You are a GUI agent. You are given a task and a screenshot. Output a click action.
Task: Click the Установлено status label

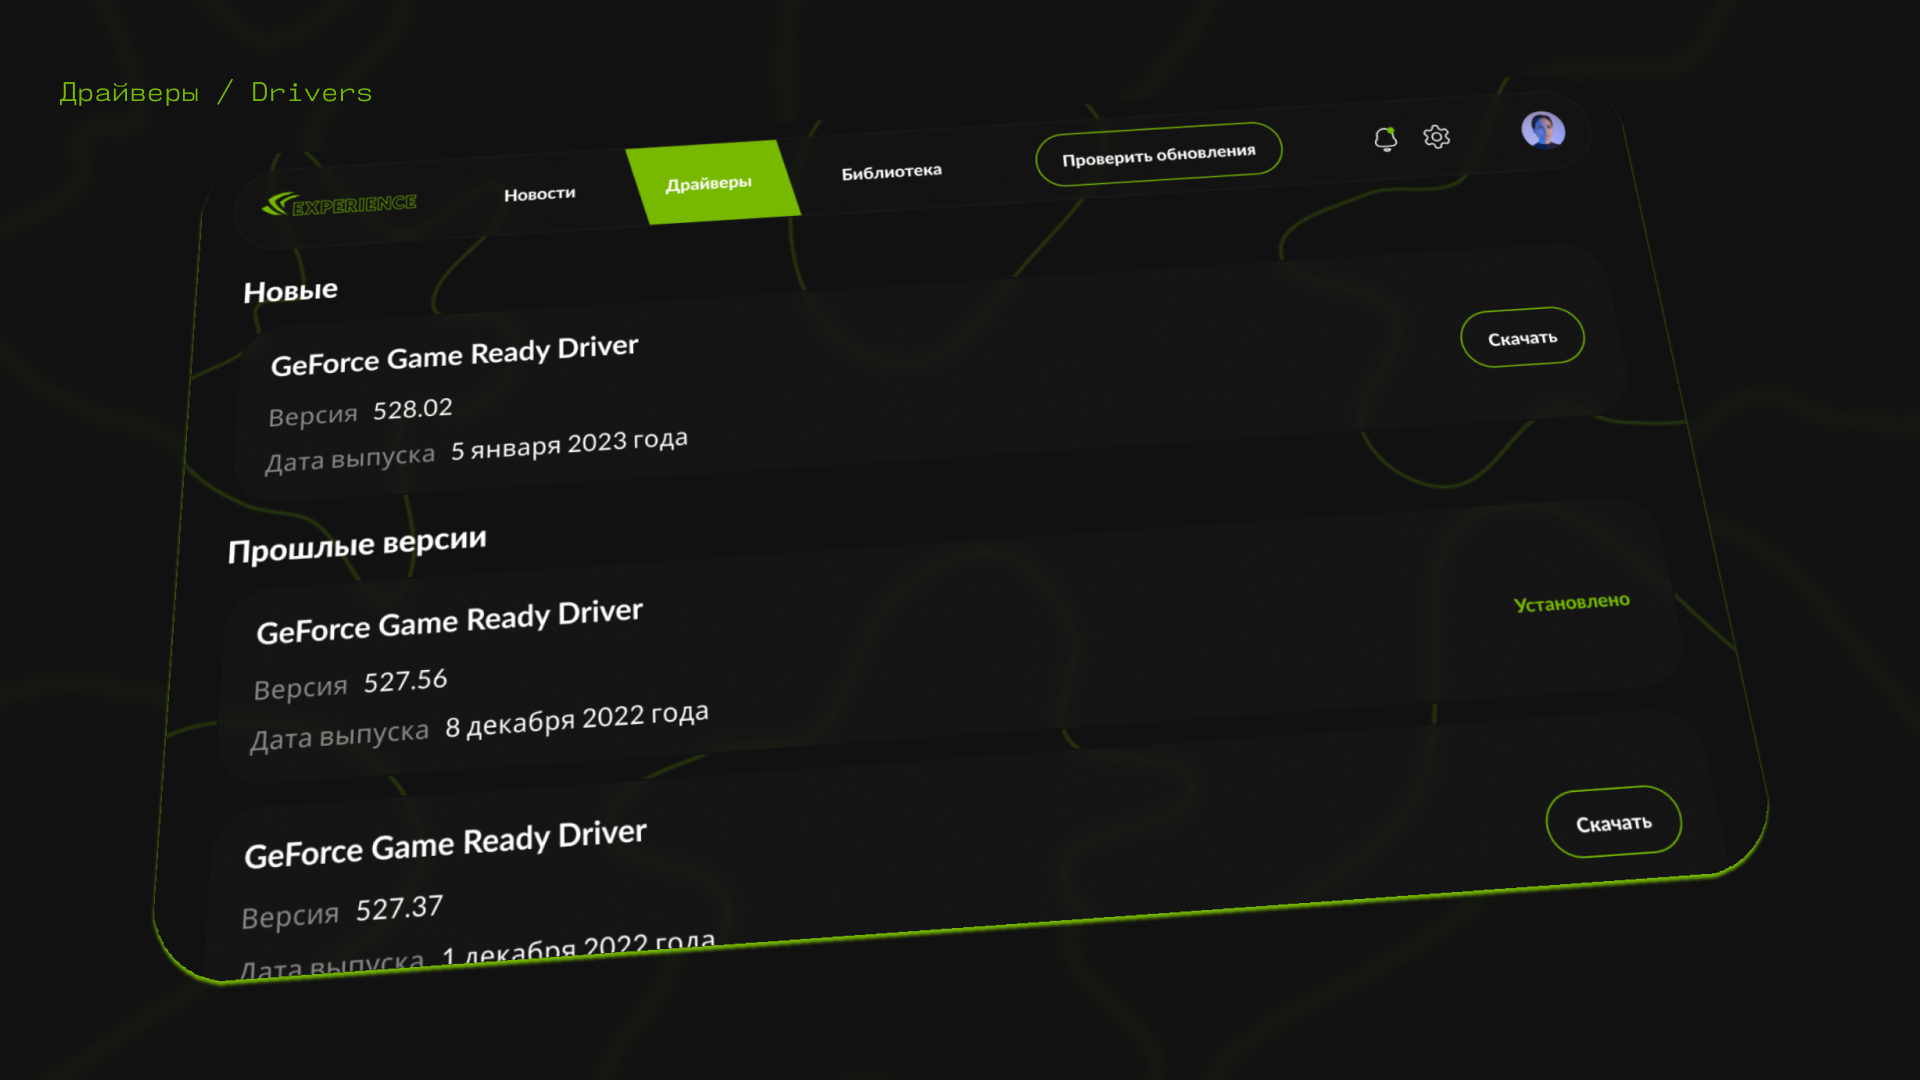point(1571,603)
